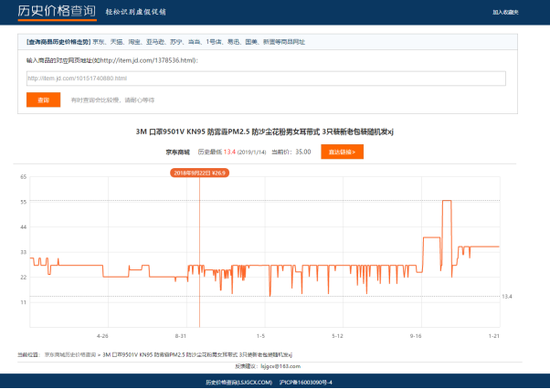This screenshot has width=550, height=389.
Task: Click the 8-31 date label on the chart axis
Action: pyautogui.click(x=180, y=336)
